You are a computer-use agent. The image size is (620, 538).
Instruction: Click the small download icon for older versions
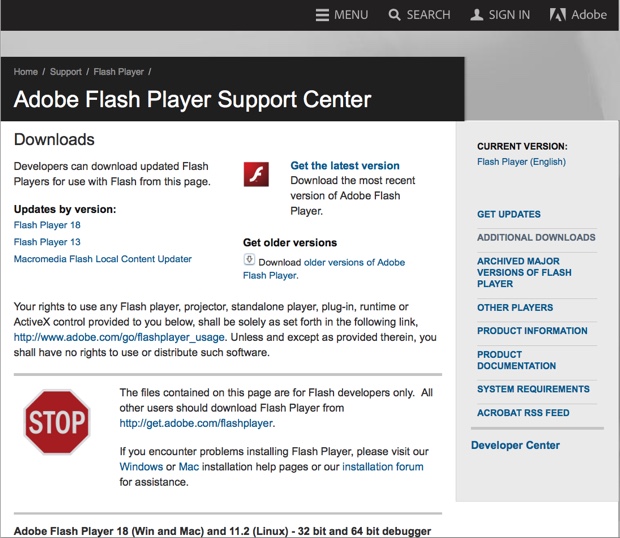(249, 260)
